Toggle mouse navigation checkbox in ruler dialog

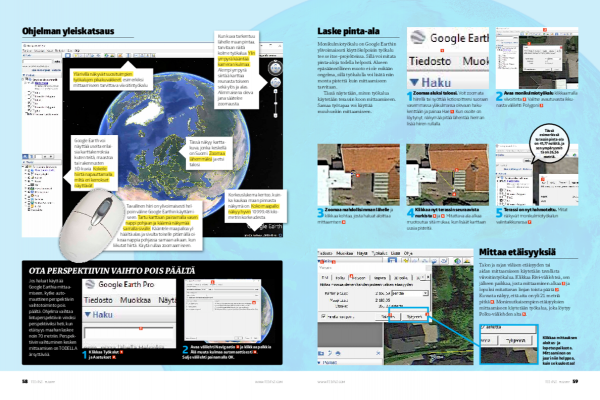324,317
